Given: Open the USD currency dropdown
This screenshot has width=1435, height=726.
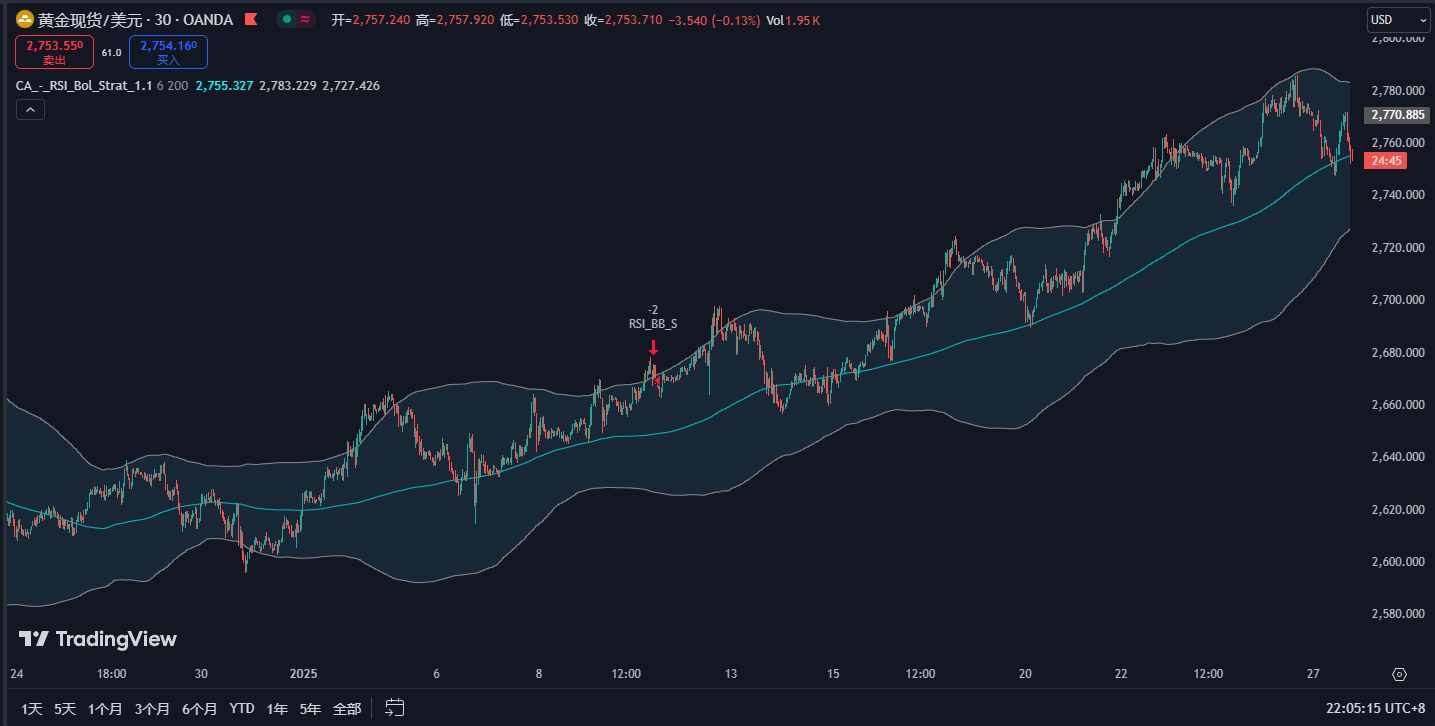Looking at the screenshot, I should click(1397, 19).
